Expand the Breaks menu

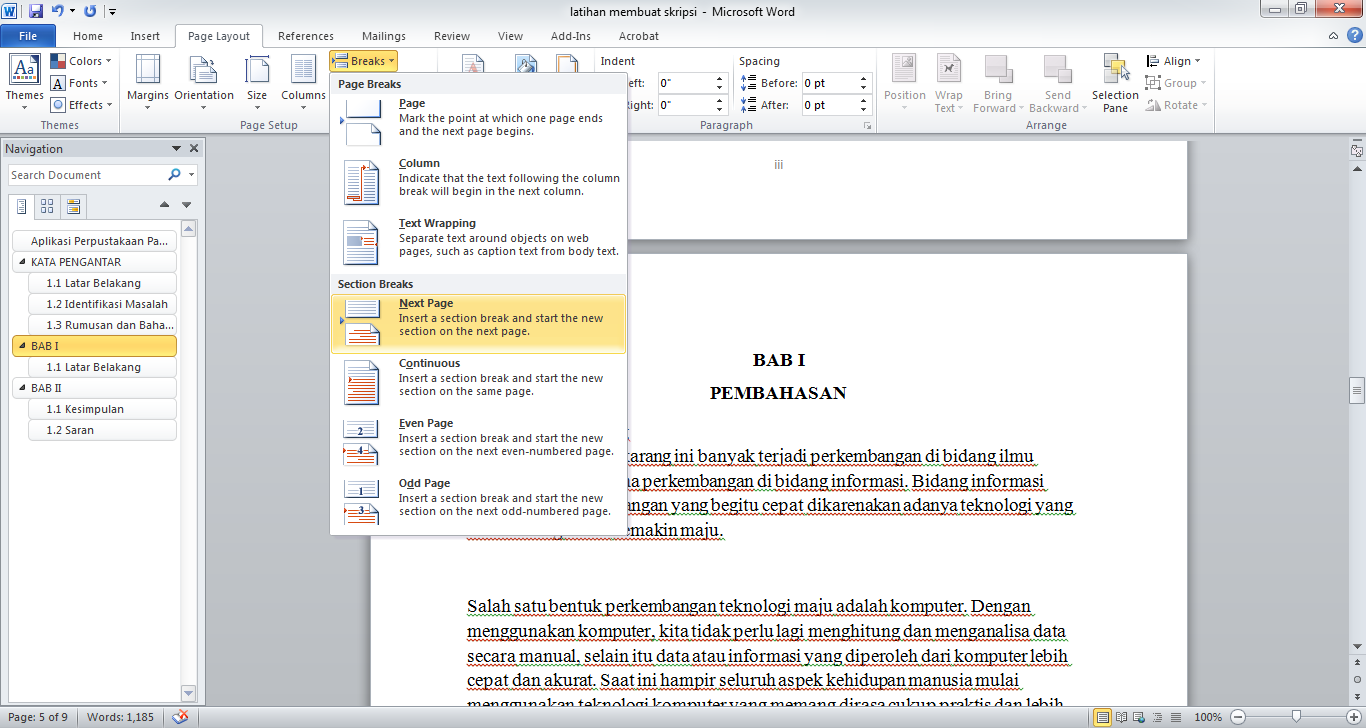[x=362, y=60]
